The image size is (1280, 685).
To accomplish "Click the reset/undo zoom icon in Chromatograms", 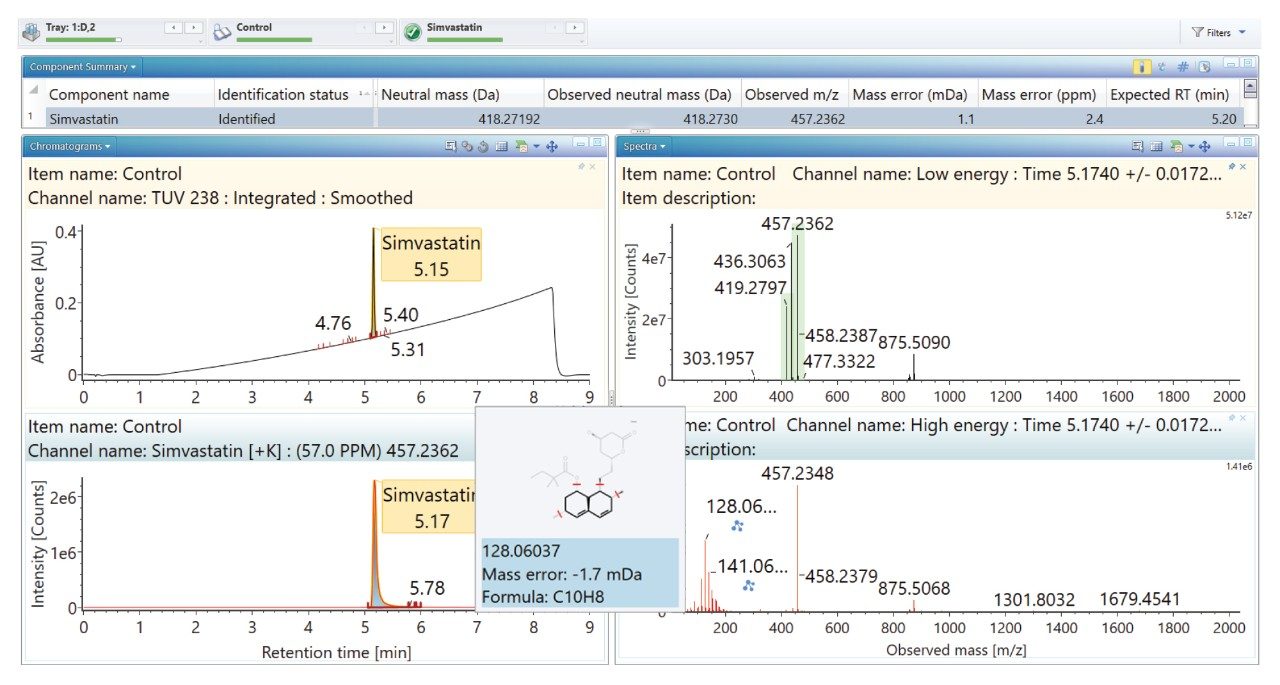I will pos(483,146).
